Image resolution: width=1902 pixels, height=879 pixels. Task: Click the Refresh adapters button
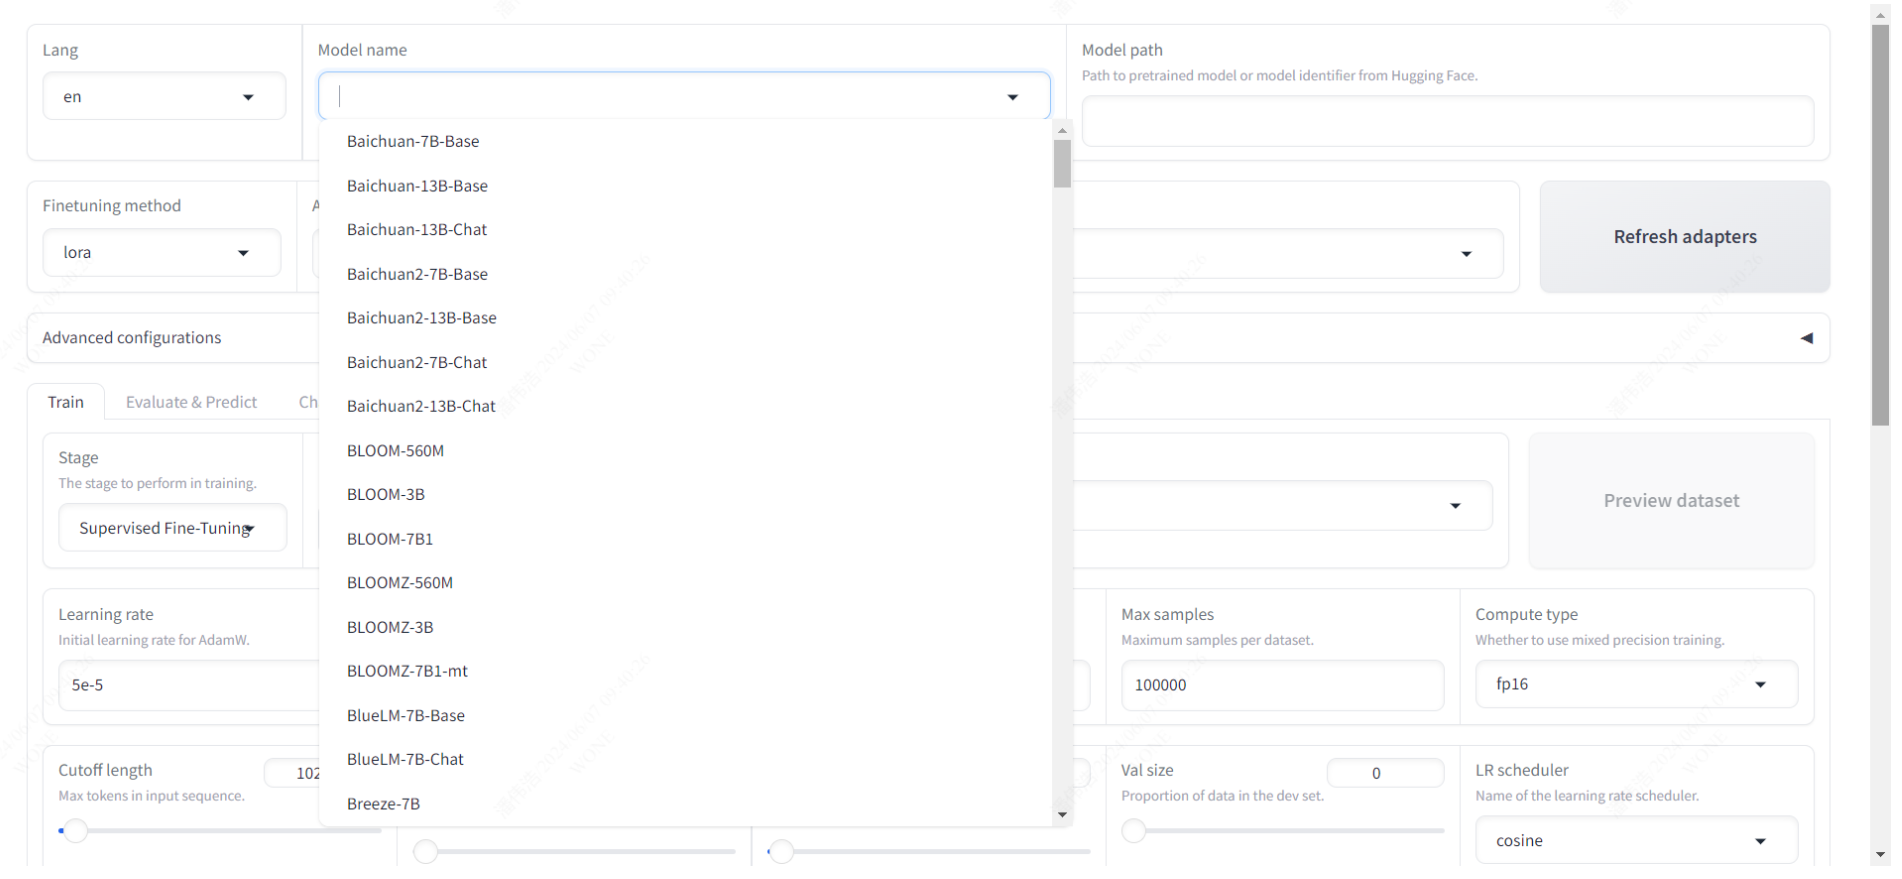[1685, 237]
